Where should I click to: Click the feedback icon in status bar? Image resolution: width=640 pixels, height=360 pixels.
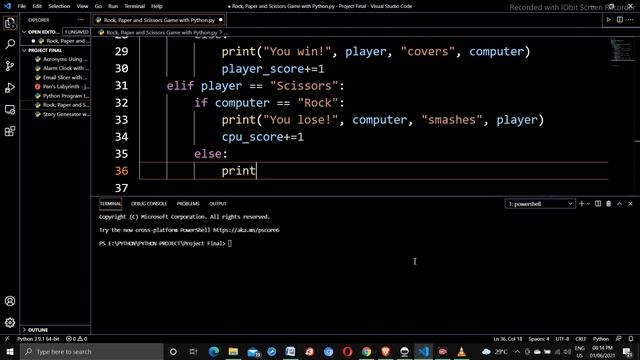619,339
